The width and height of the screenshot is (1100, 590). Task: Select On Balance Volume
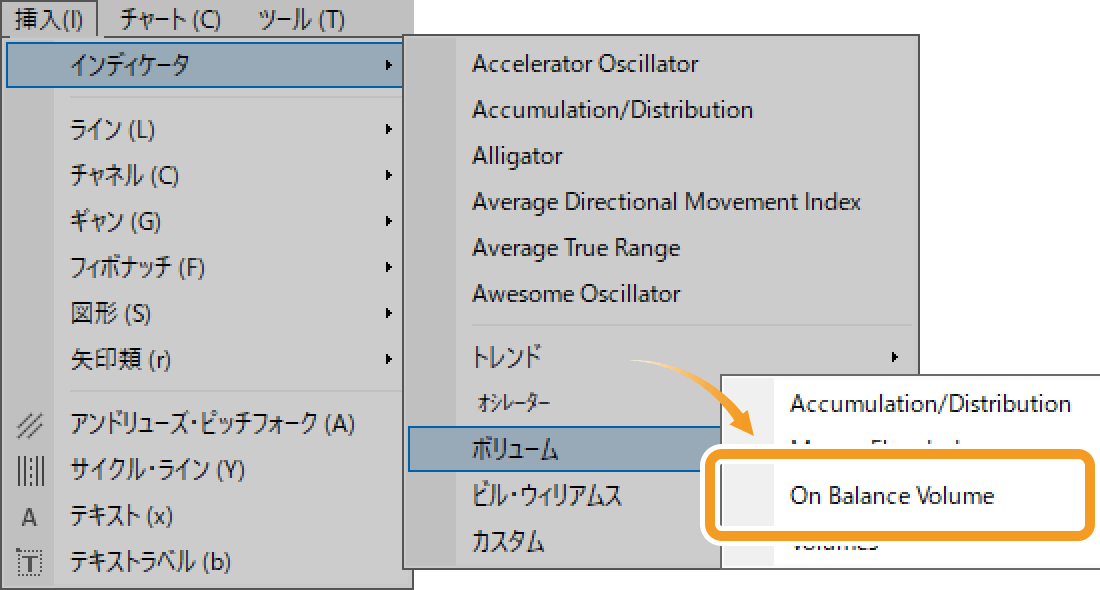892,496
